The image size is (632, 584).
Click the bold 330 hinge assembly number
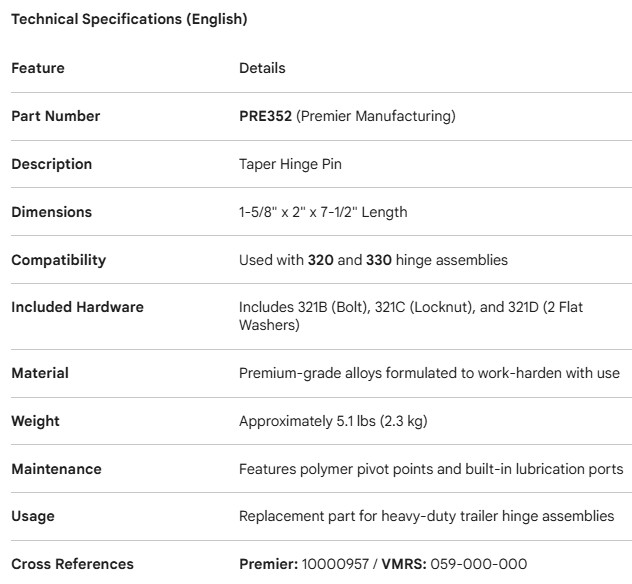(x=380, y=260)
